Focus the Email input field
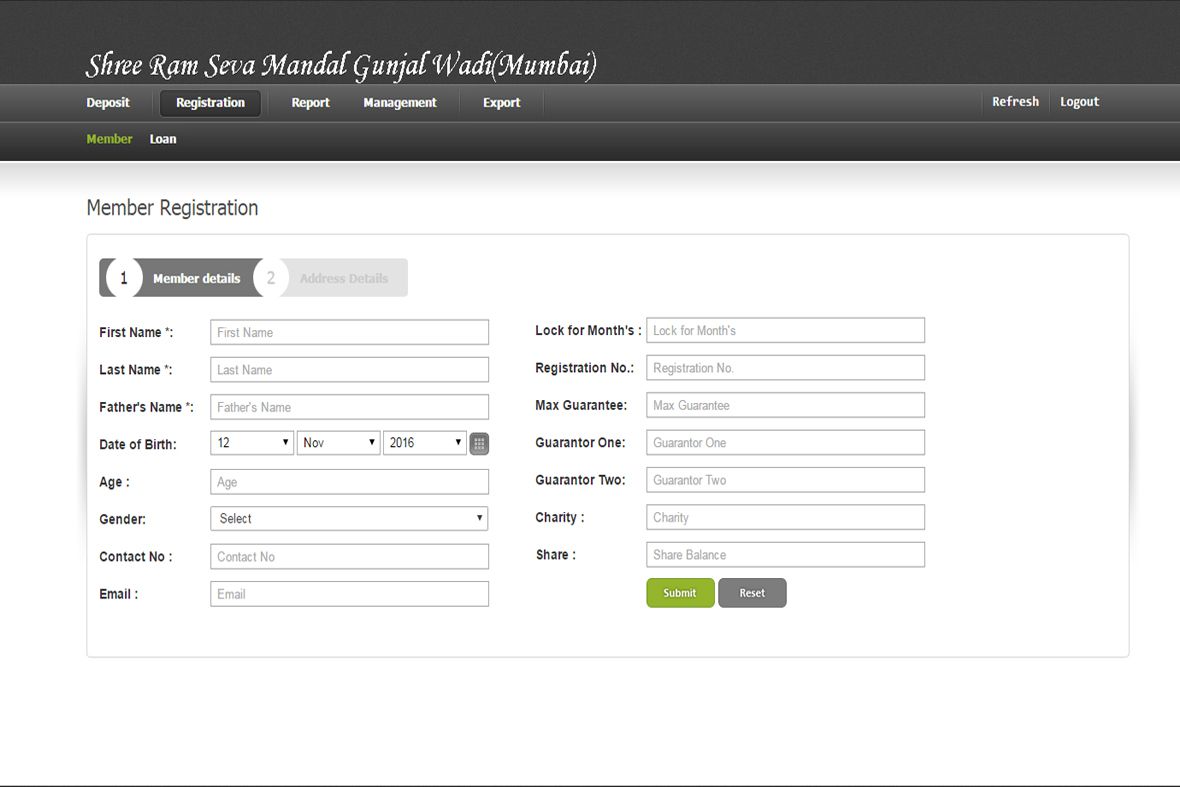This screenshot has height=787, width=1180. (349, 594)
